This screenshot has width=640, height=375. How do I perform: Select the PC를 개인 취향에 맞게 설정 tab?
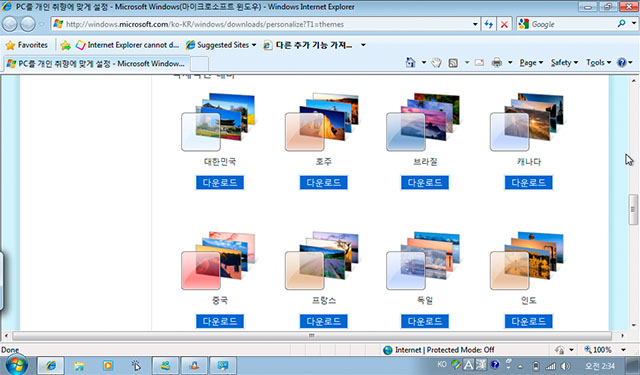coord(96,64)
